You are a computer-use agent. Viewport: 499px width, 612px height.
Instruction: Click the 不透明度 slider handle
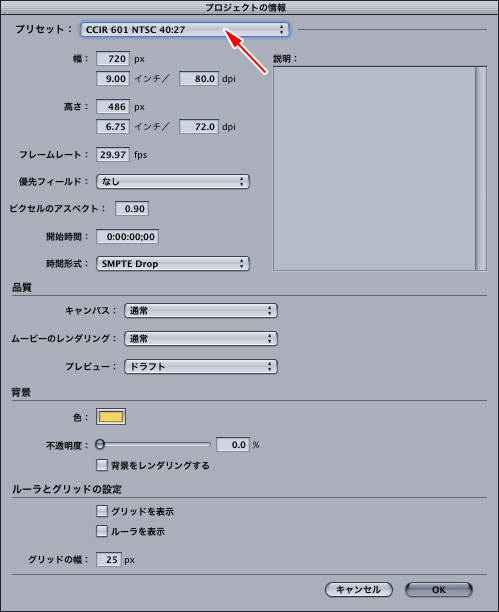click(x=100, y=444)
